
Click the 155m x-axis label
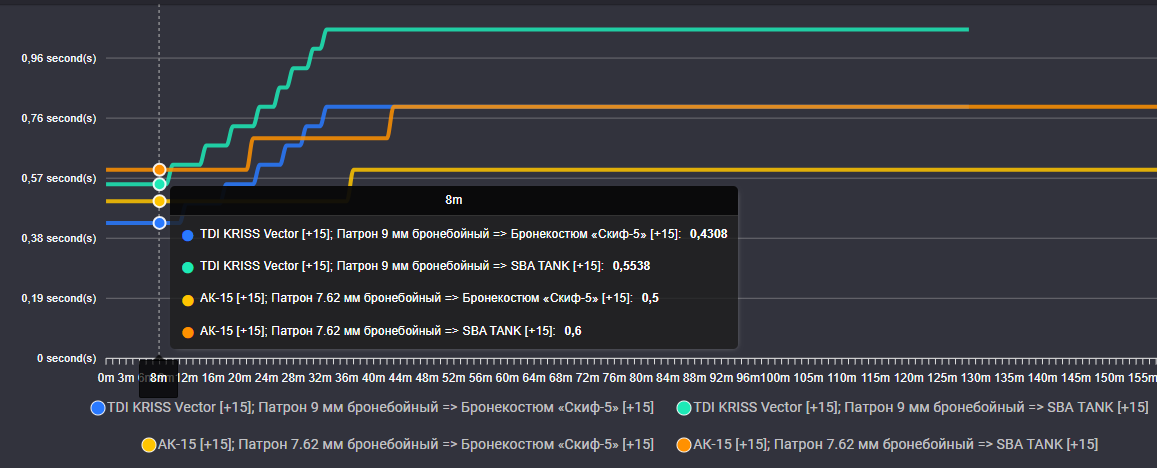tap(1142, 379)
